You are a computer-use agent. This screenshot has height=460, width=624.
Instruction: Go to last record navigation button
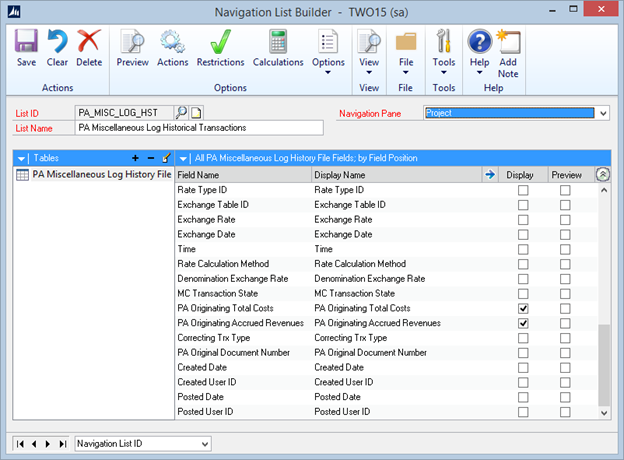[62, 443]
